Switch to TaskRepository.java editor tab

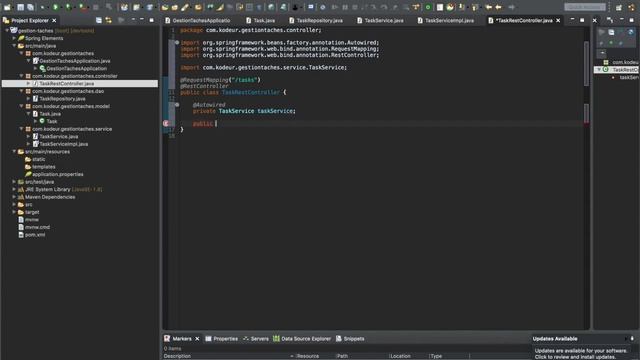pyautogui.click(x=316, y=20)
